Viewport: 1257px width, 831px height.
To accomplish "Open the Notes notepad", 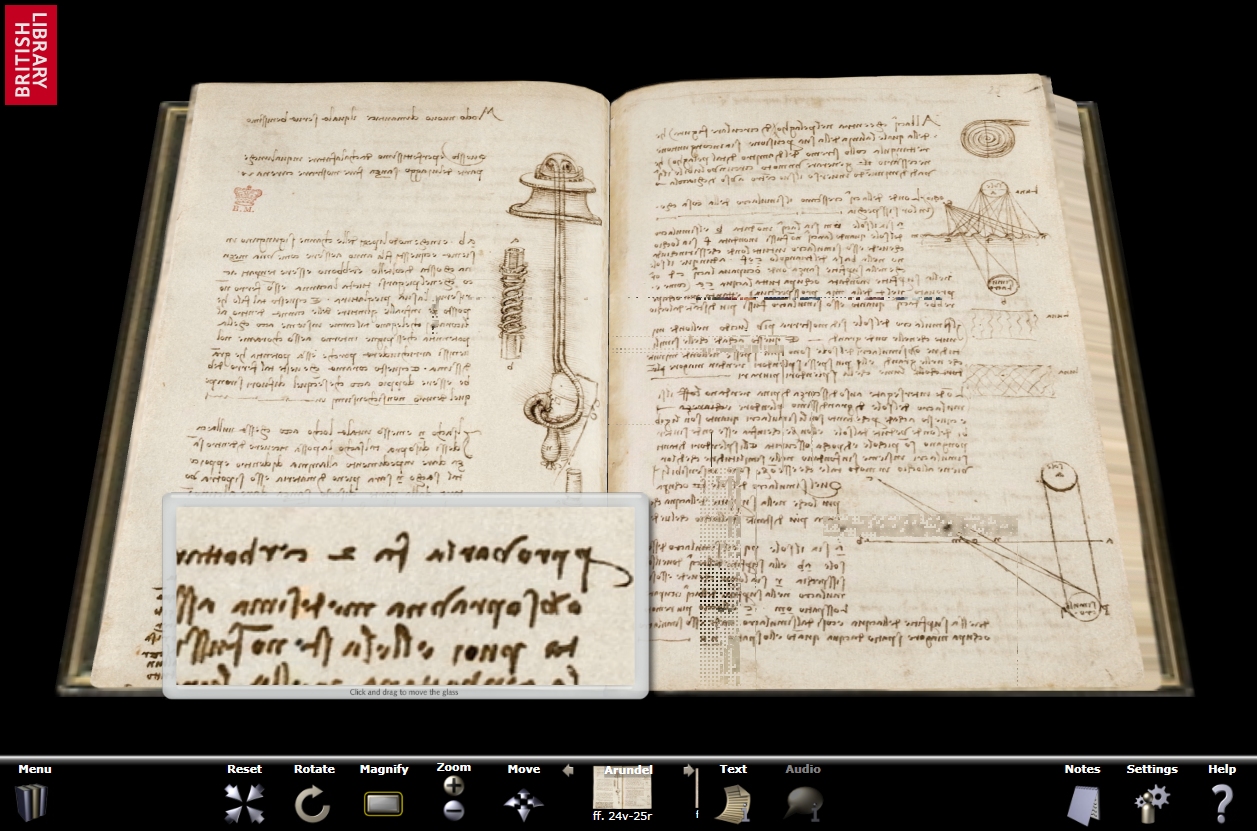I will click(x=1082, y=803).
